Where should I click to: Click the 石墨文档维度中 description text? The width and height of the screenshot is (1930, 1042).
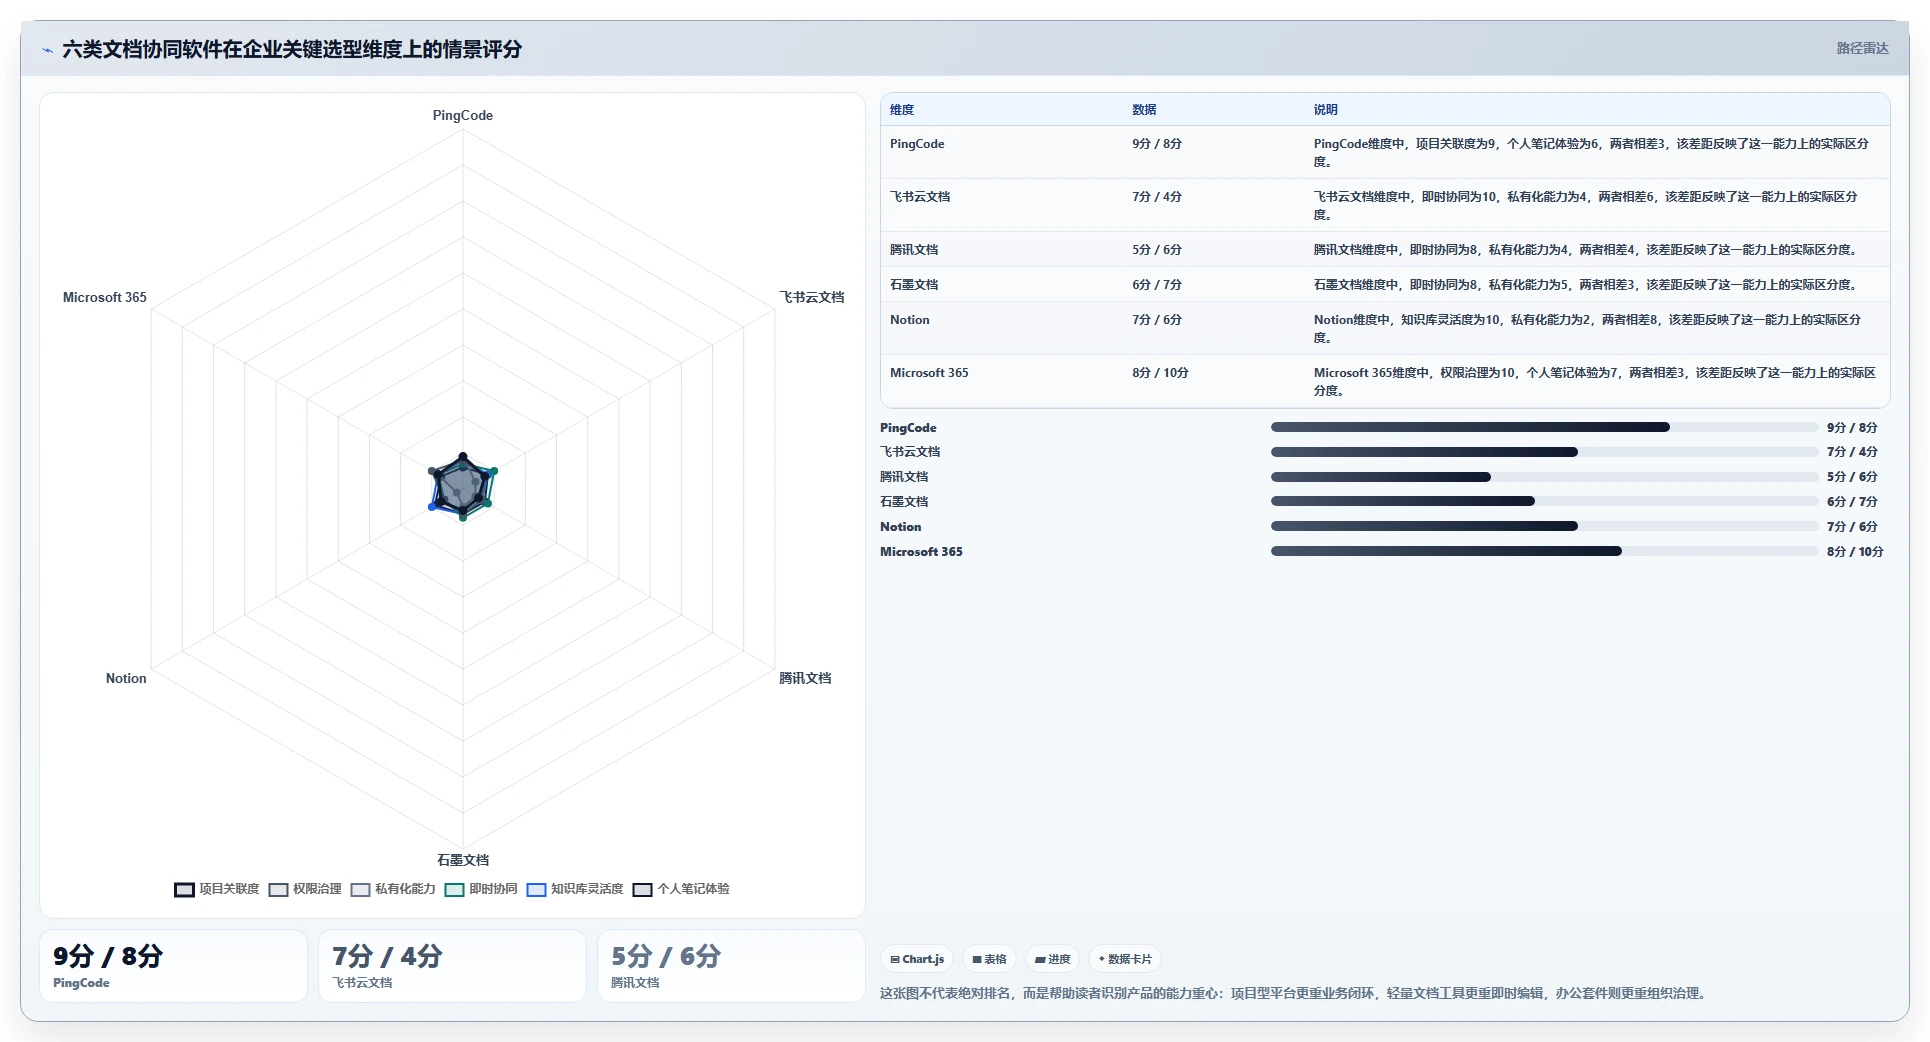click(x=1586, y=285)
